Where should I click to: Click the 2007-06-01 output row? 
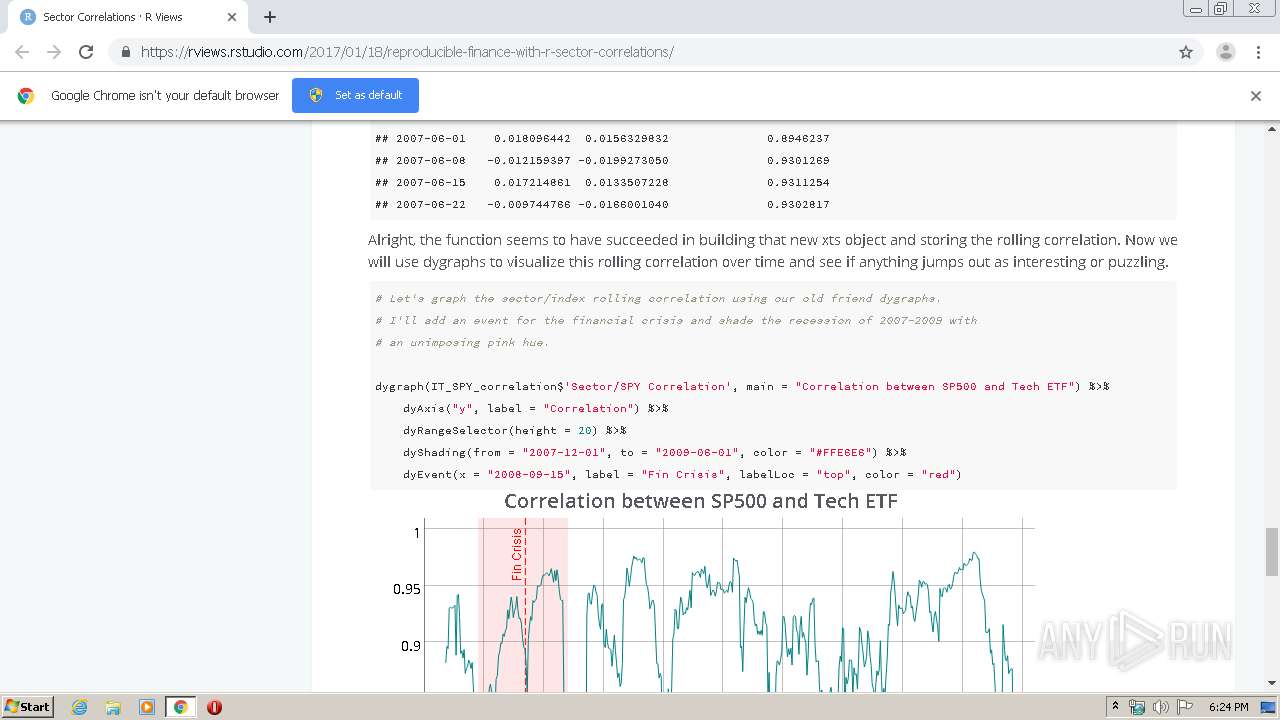(602, 138)
